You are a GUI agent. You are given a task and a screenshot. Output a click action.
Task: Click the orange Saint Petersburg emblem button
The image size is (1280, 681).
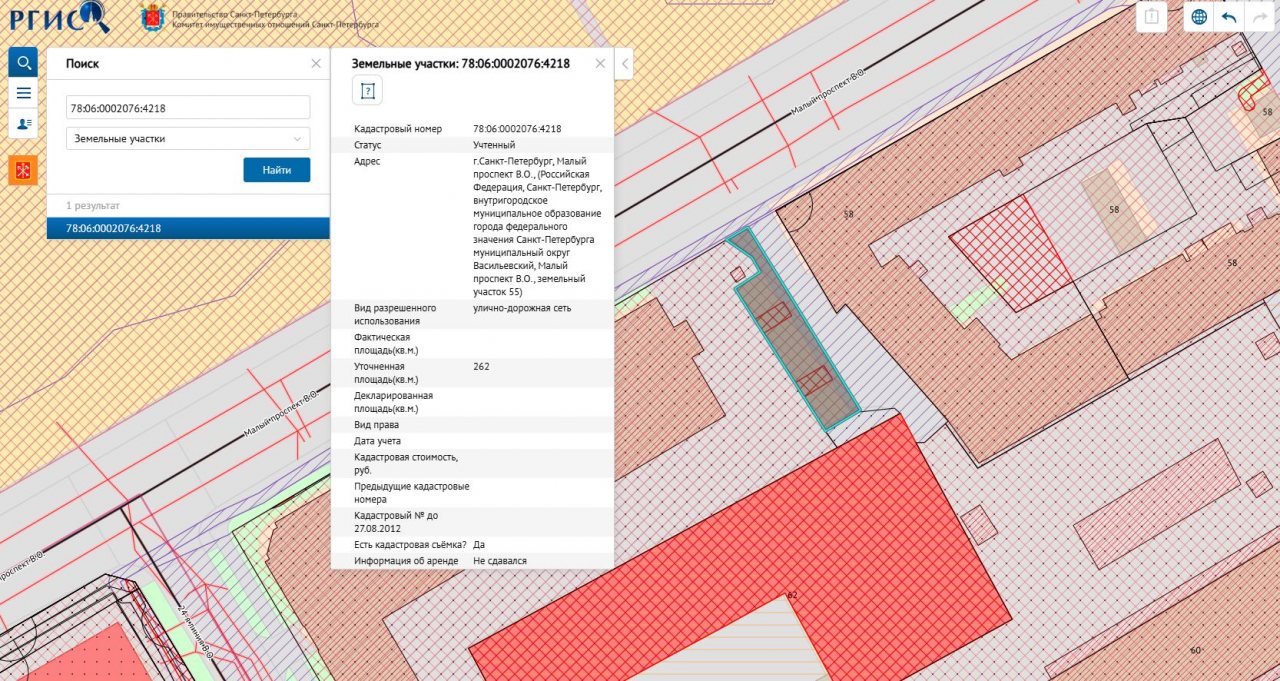(x=23, y=170)
